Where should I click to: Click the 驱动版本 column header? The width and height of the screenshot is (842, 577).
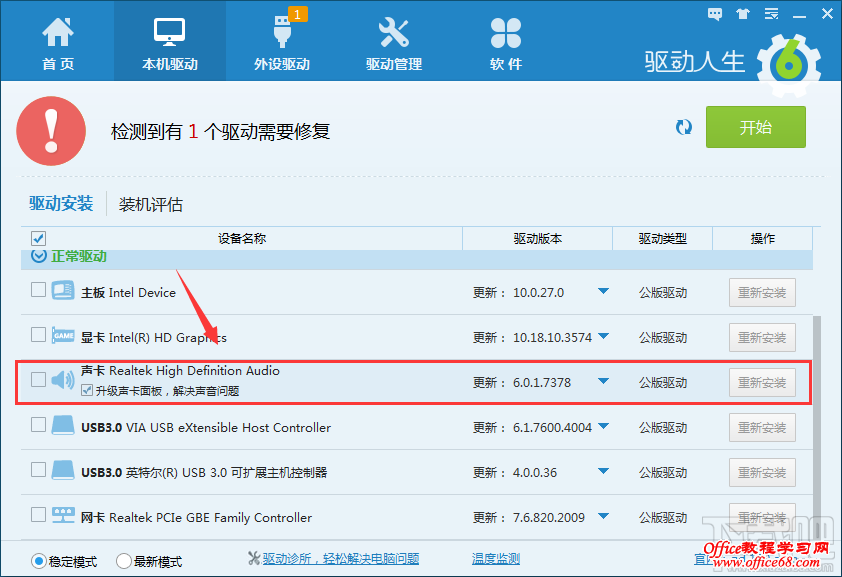[538, 238]
